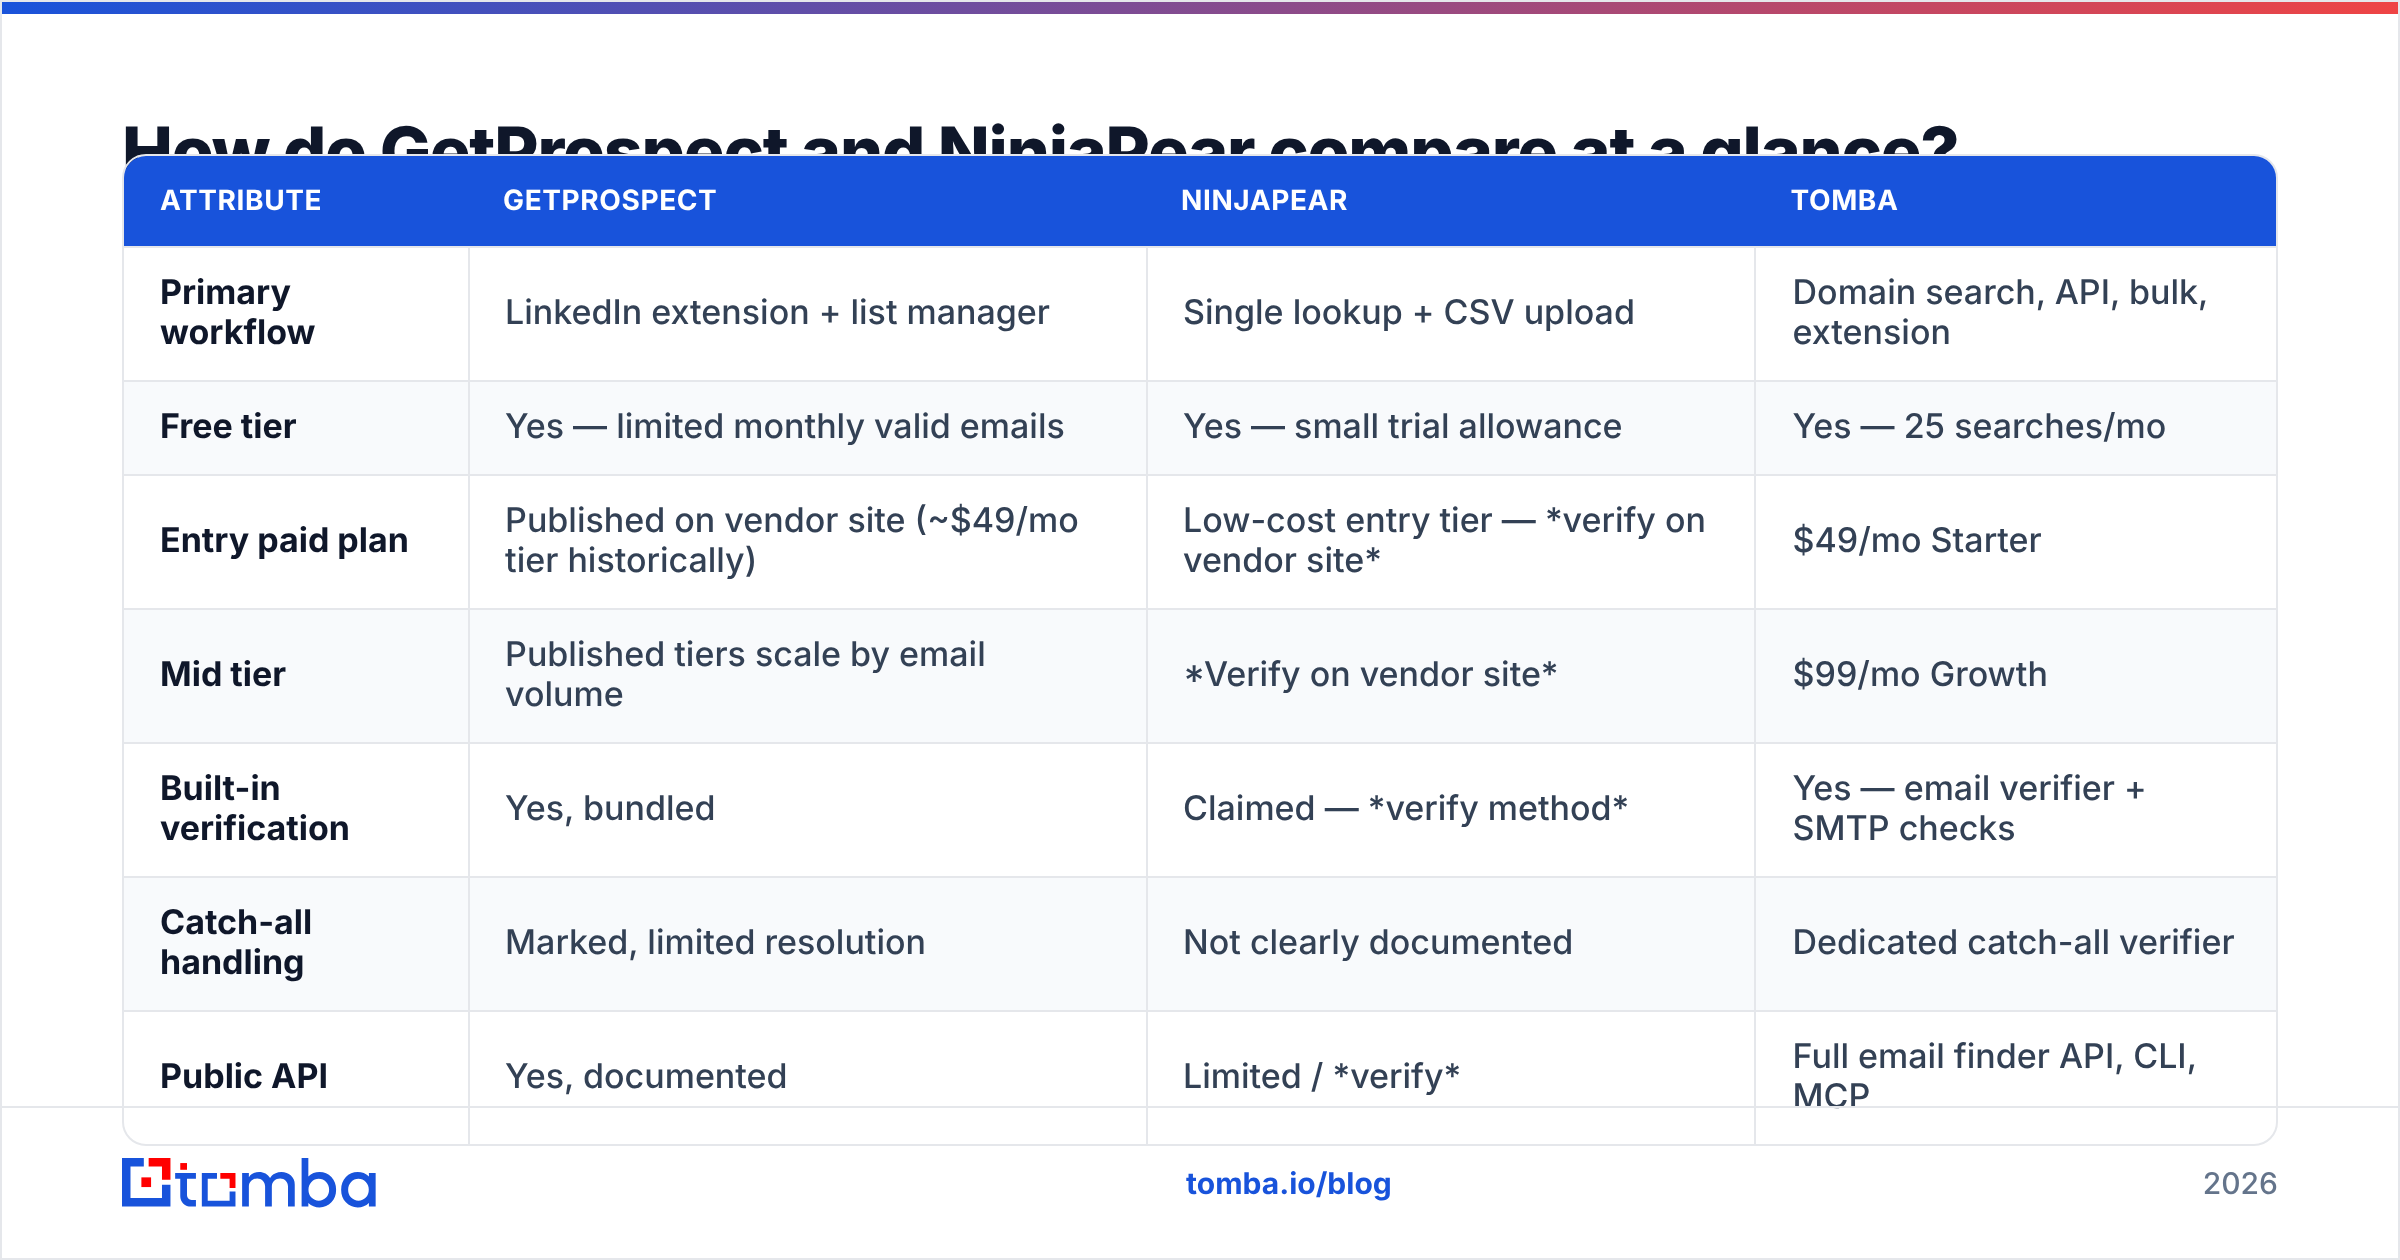Select the 'Primary workflow' row label
The height and width of the screenshot is (1260, 2400).
(x=238, y=312)
